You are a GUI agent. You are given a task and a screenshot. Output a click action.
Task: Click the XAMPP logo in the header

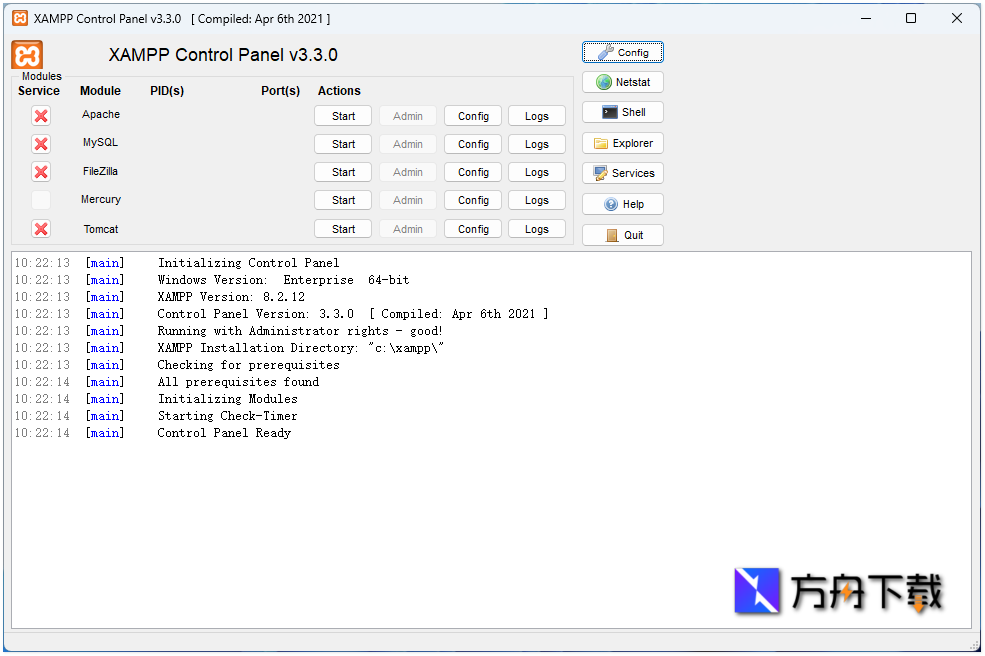[27, 55]
